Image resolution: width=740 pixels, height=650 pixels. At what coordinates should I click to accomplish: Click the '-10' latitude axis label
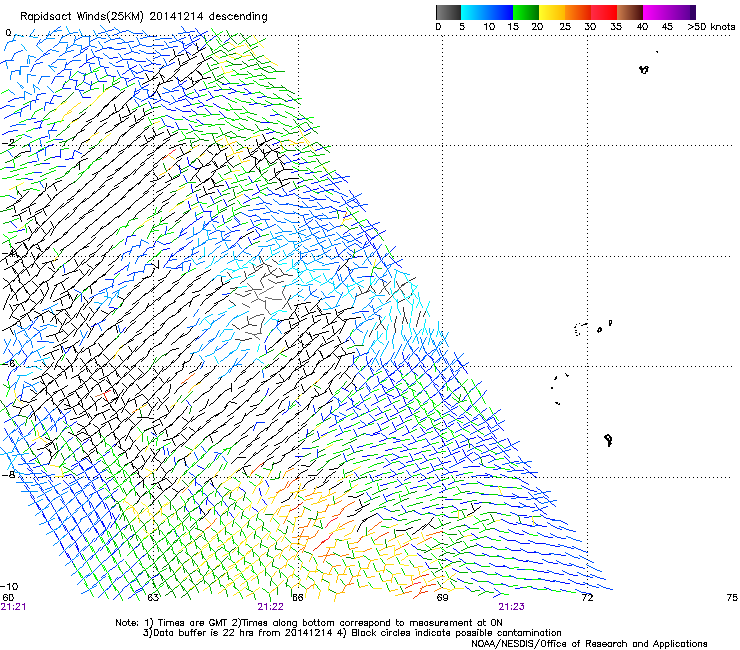tap(9, 587)
